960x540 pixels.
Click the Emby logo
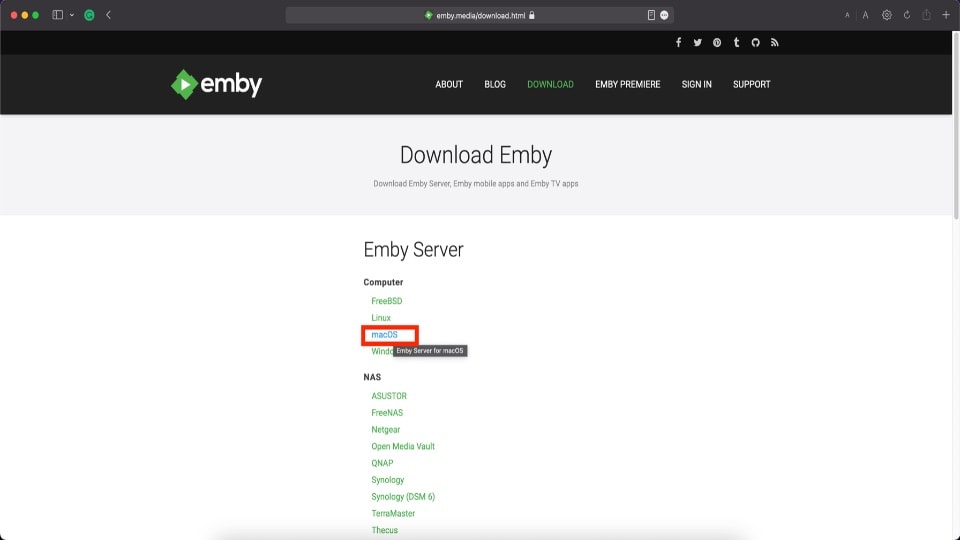pyautogui.click(x=217, y=84)
